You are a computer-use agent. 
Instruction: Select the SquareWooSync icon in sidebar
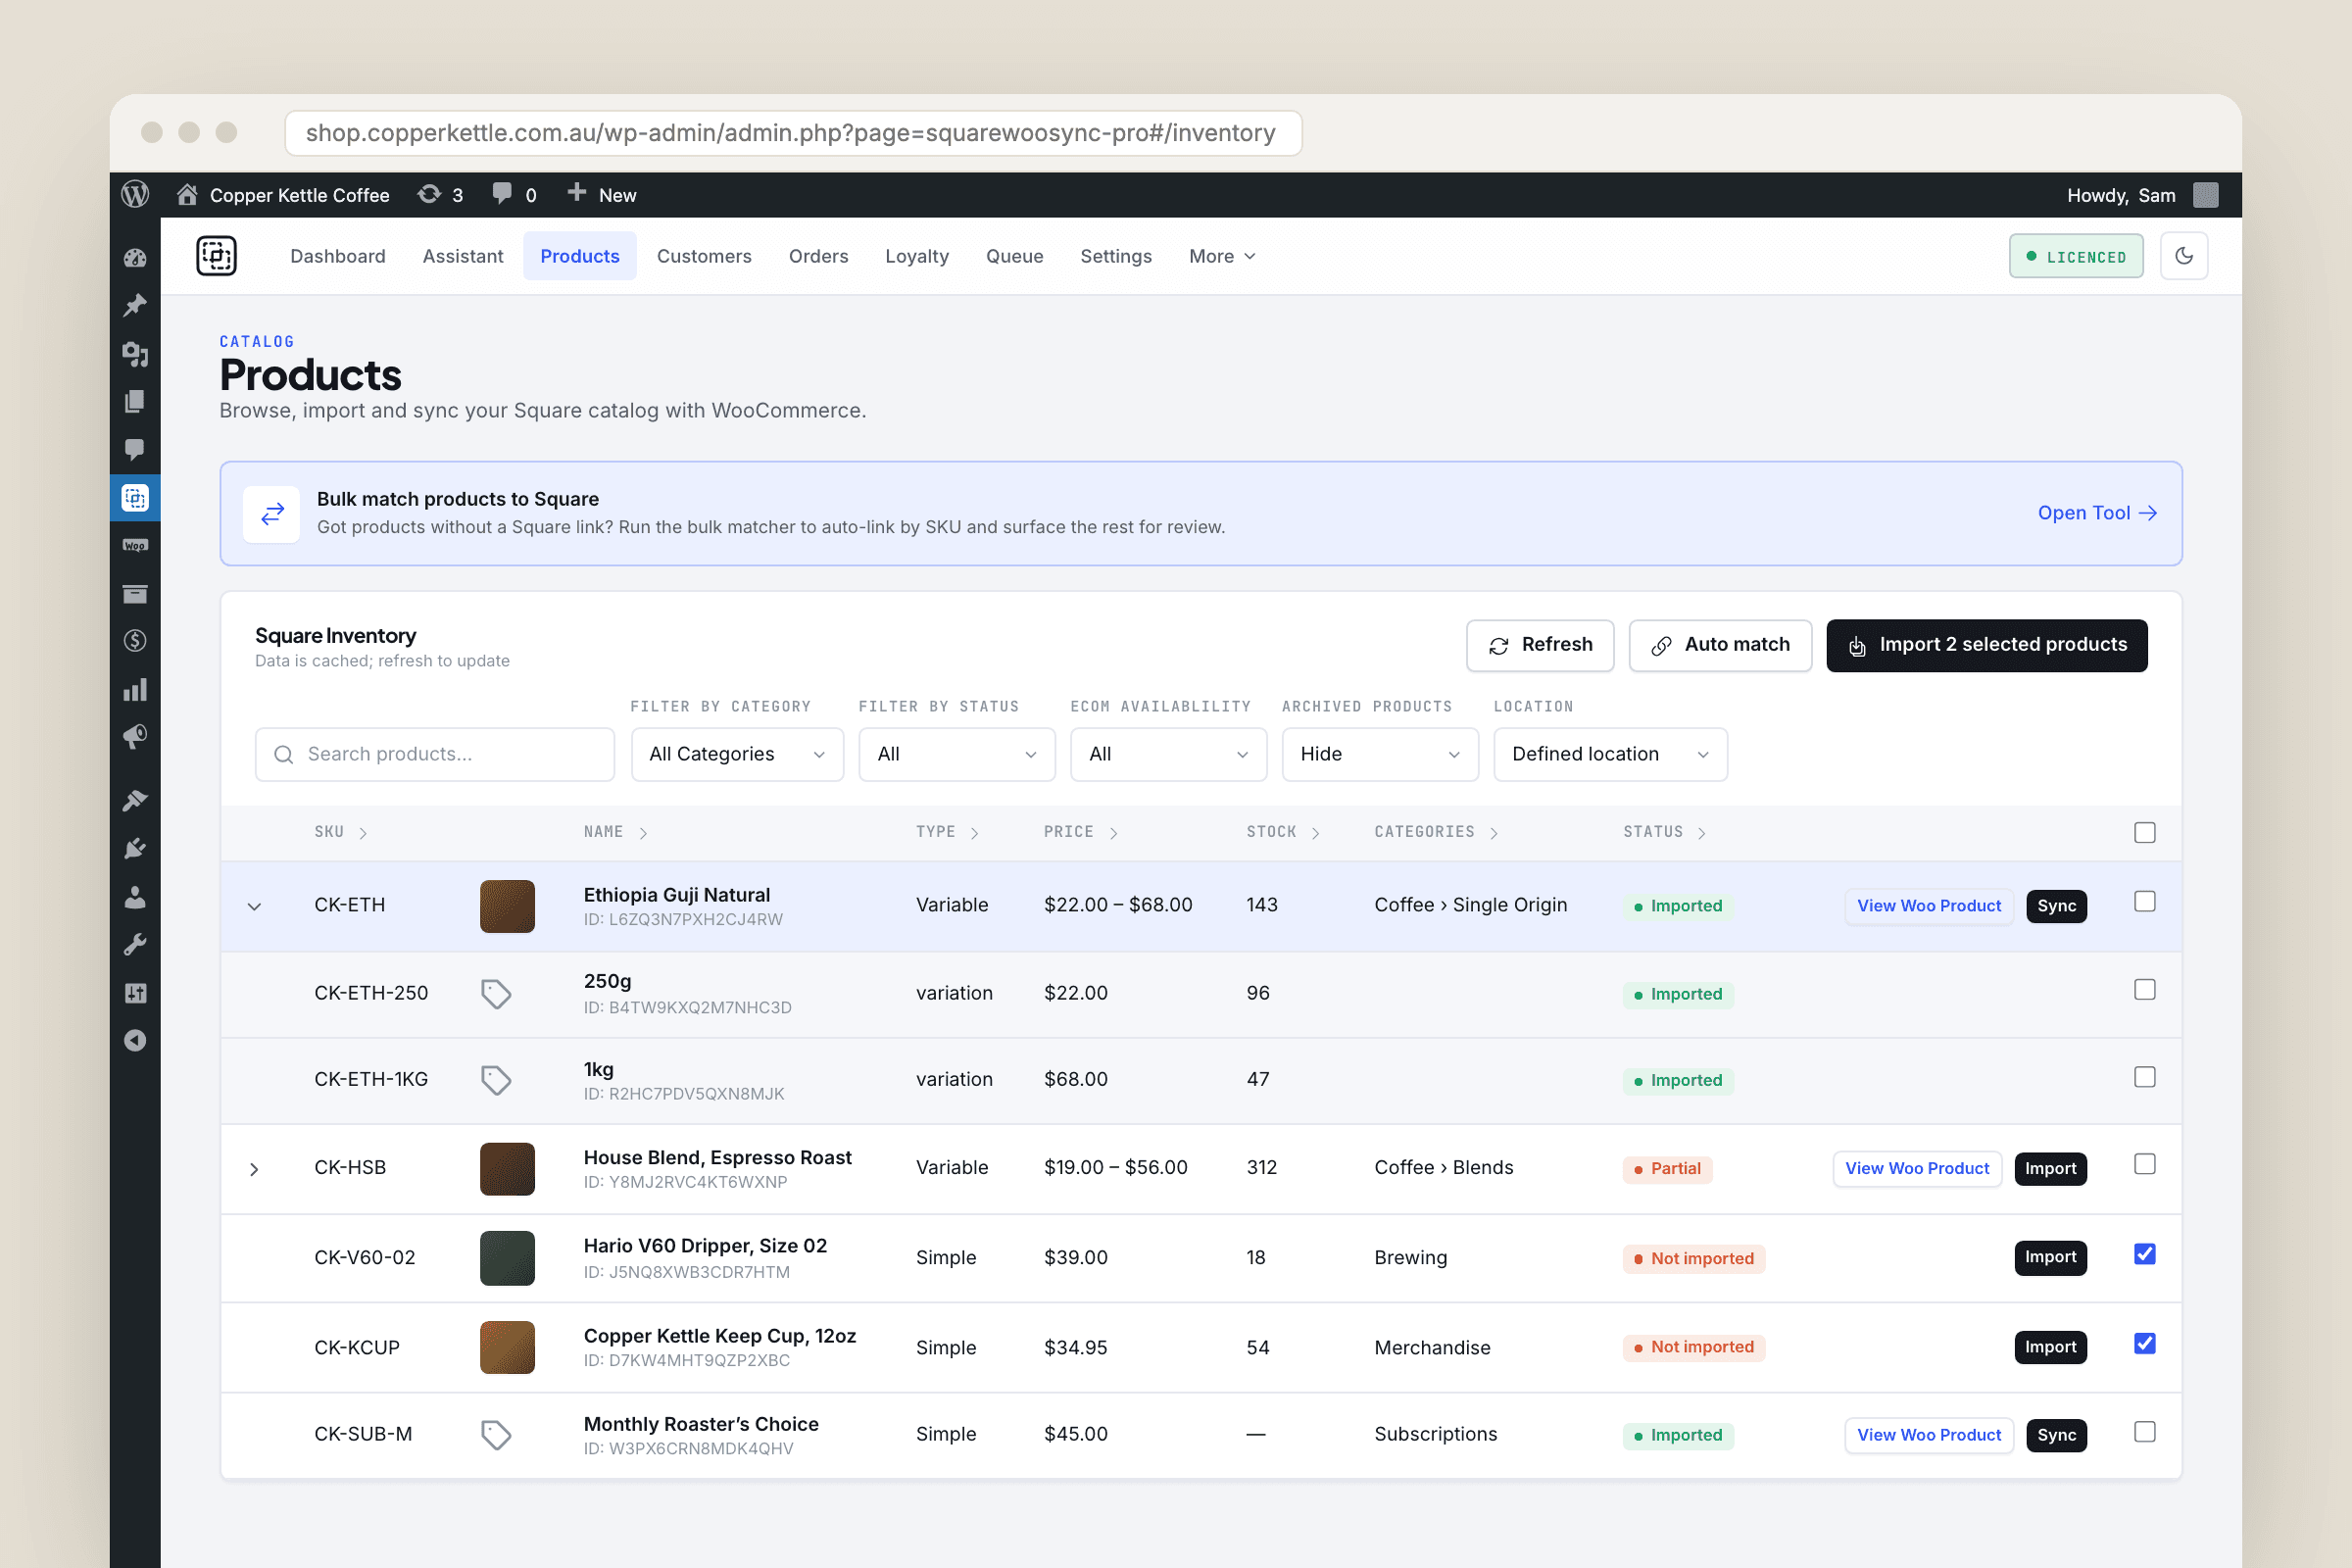pyautogui.click(x=135, y=497)
